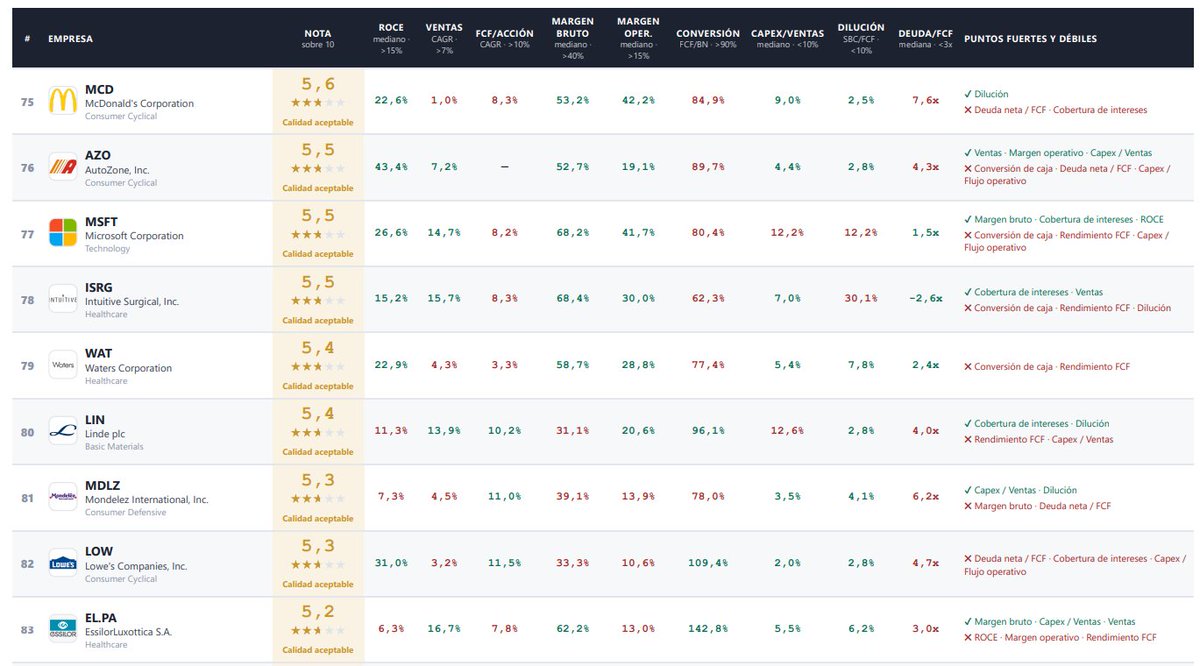1200x666 pixels.
Task: Click the # rank column header
Action: pyautogui.click(x=27, y=39)
